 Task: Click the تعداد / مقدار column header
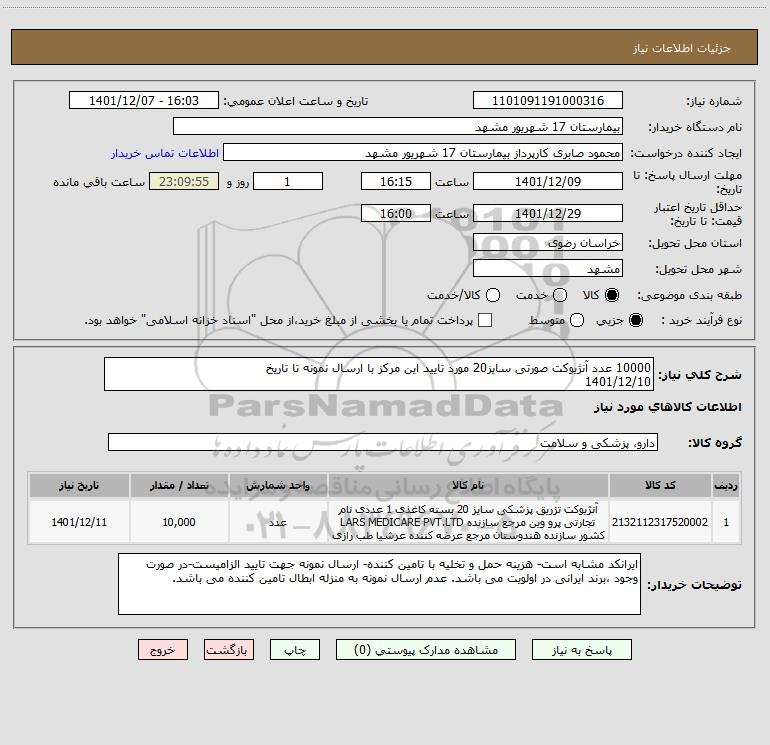point(179,485)
